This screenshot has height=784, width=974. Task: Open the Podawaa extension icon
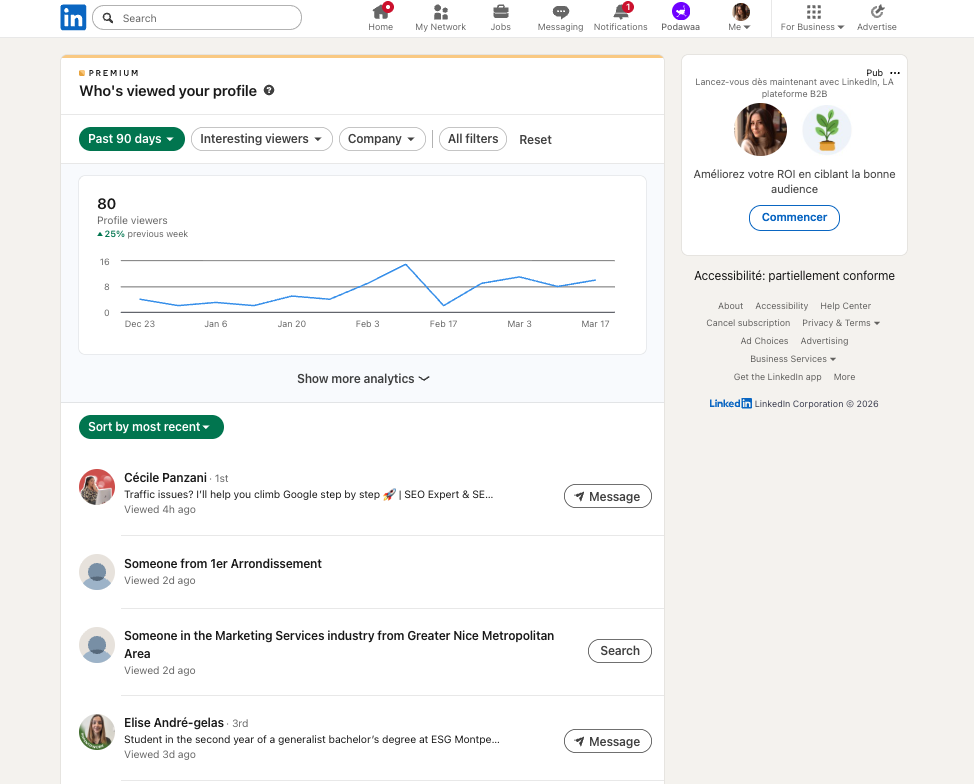tap(681, 11)
